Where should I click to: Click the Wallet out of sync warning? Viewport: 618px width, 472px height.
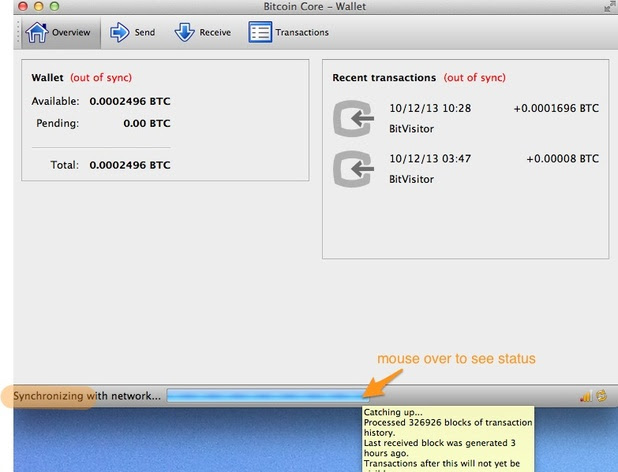pos(101,78)
